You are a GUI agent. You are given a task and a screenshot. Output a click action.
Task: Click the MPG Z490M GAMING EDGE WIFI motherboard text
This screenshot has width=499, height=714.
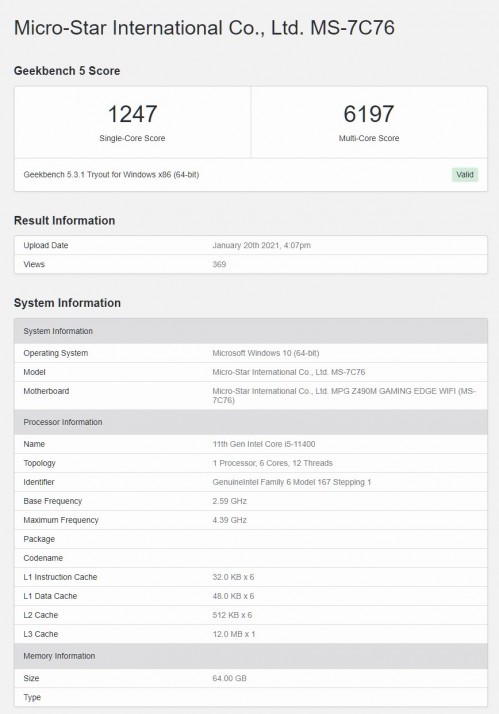coord(344,396)
